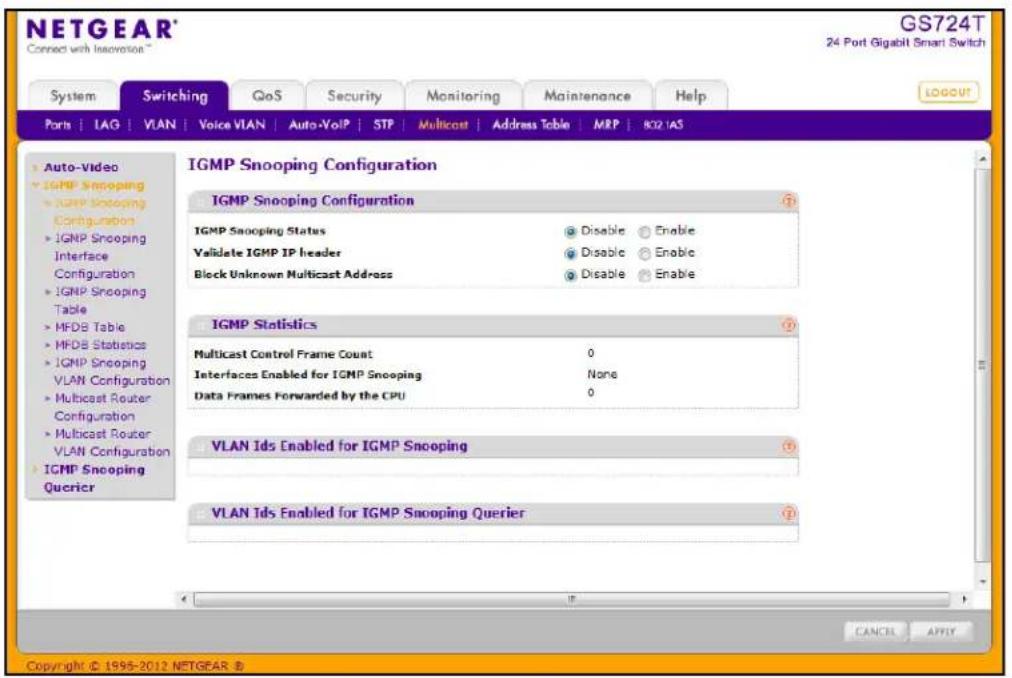Open MFDB Table page
Viewport: 1012px width, 678px height.
[90, 327]
